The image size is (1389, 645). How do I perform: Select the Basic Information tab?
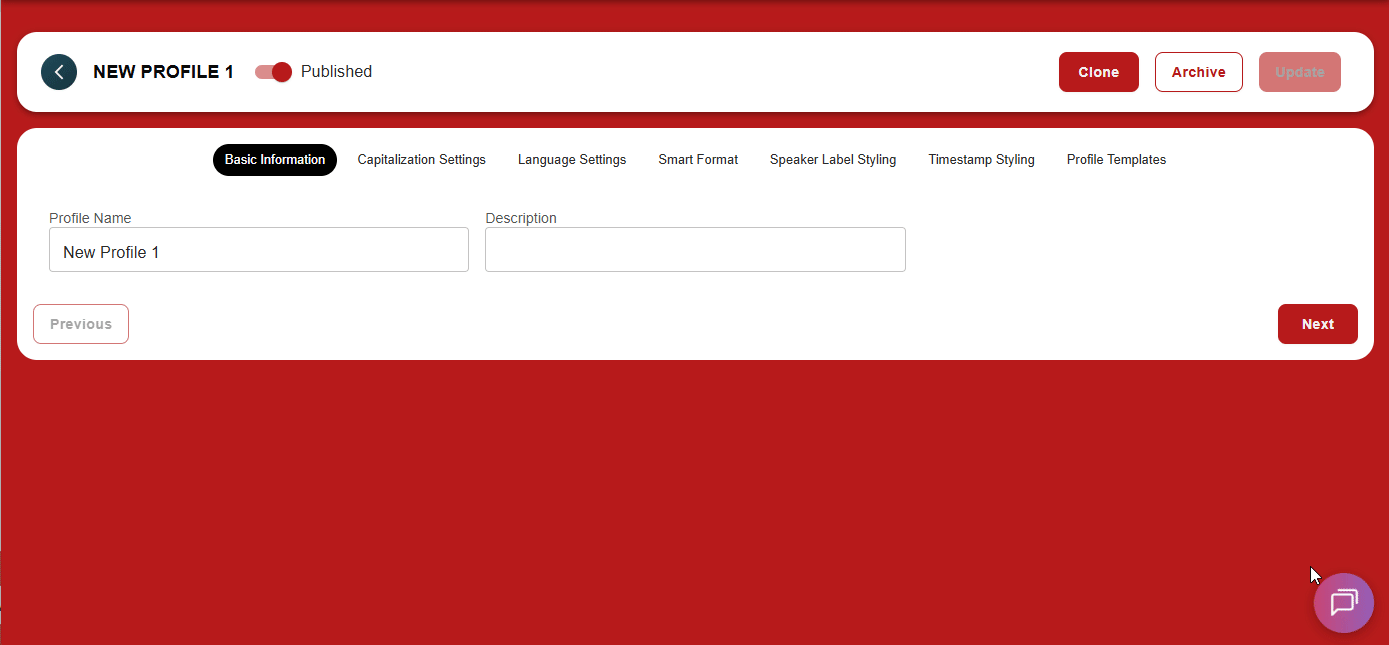275,160
